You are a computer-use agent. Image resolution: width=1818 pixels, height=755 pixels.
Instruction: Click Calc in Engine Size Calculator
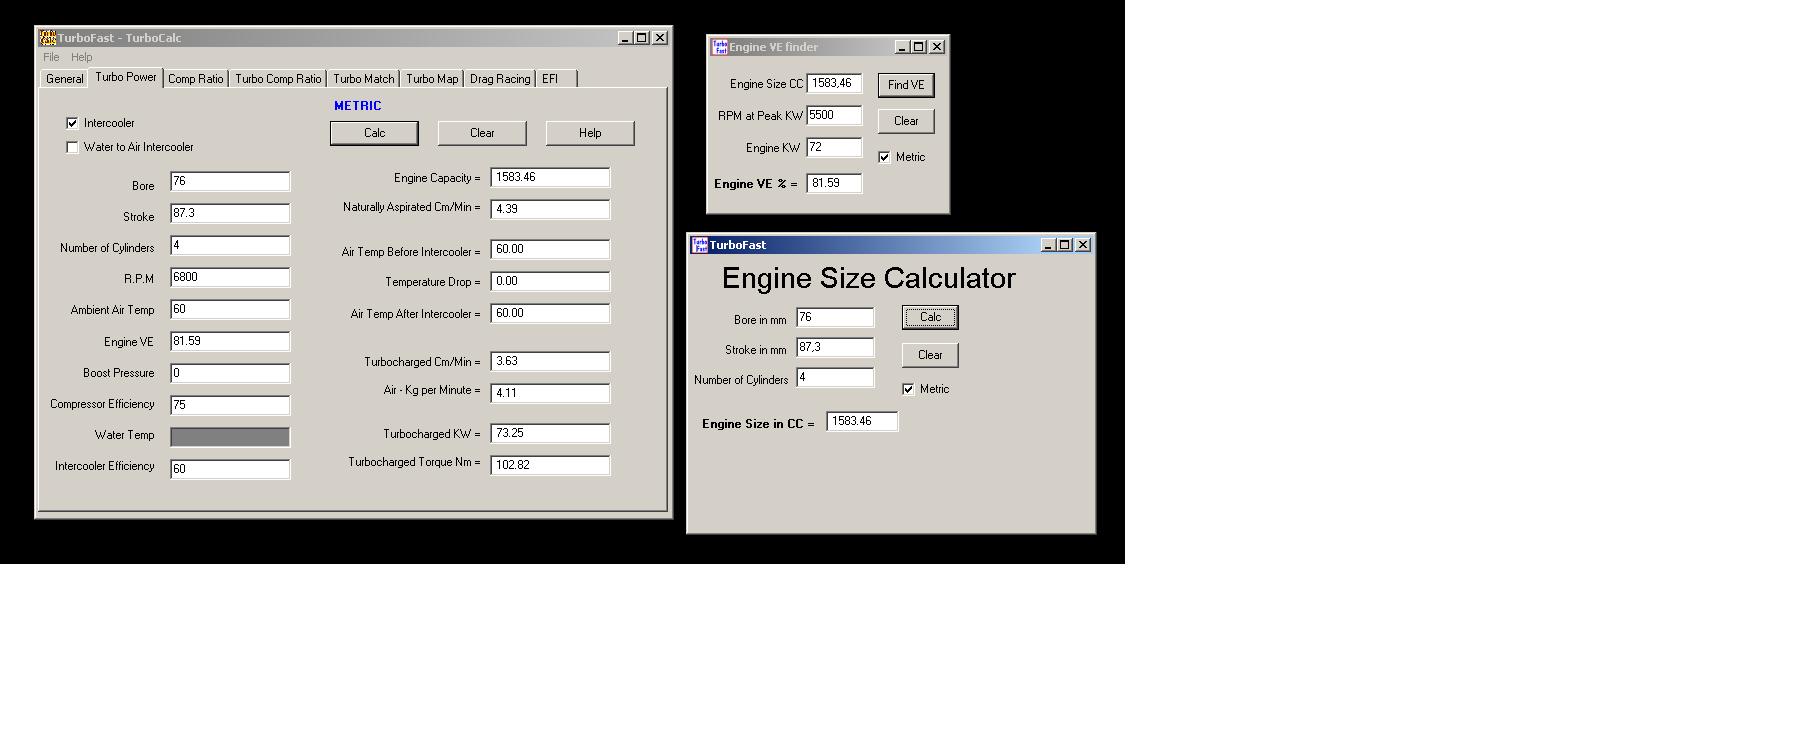[x=930, y=317]
